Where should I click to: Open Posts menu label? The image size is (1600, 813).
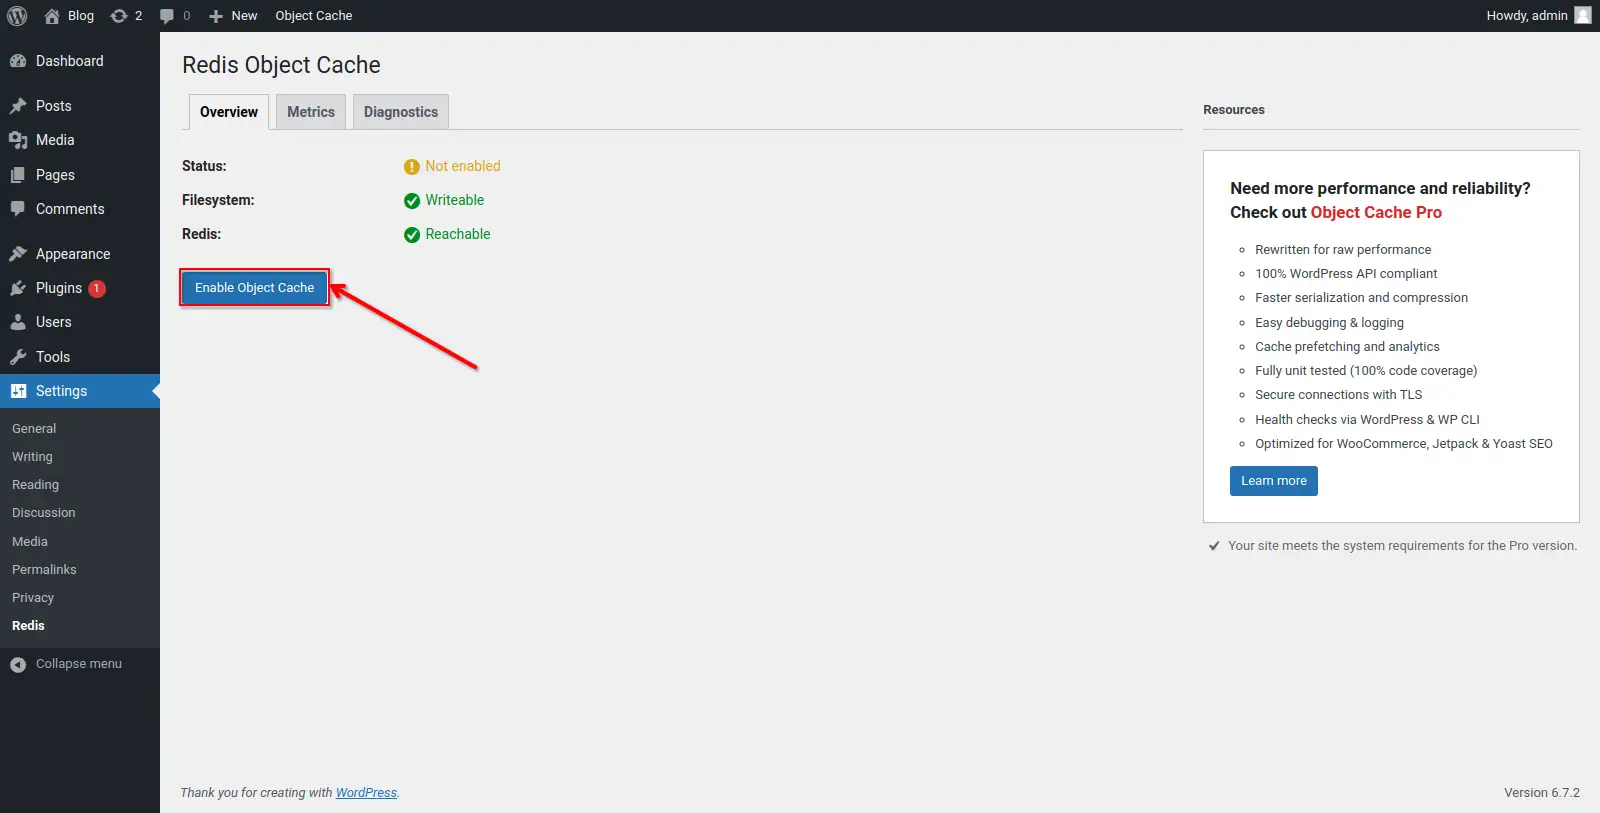(54, 106)
